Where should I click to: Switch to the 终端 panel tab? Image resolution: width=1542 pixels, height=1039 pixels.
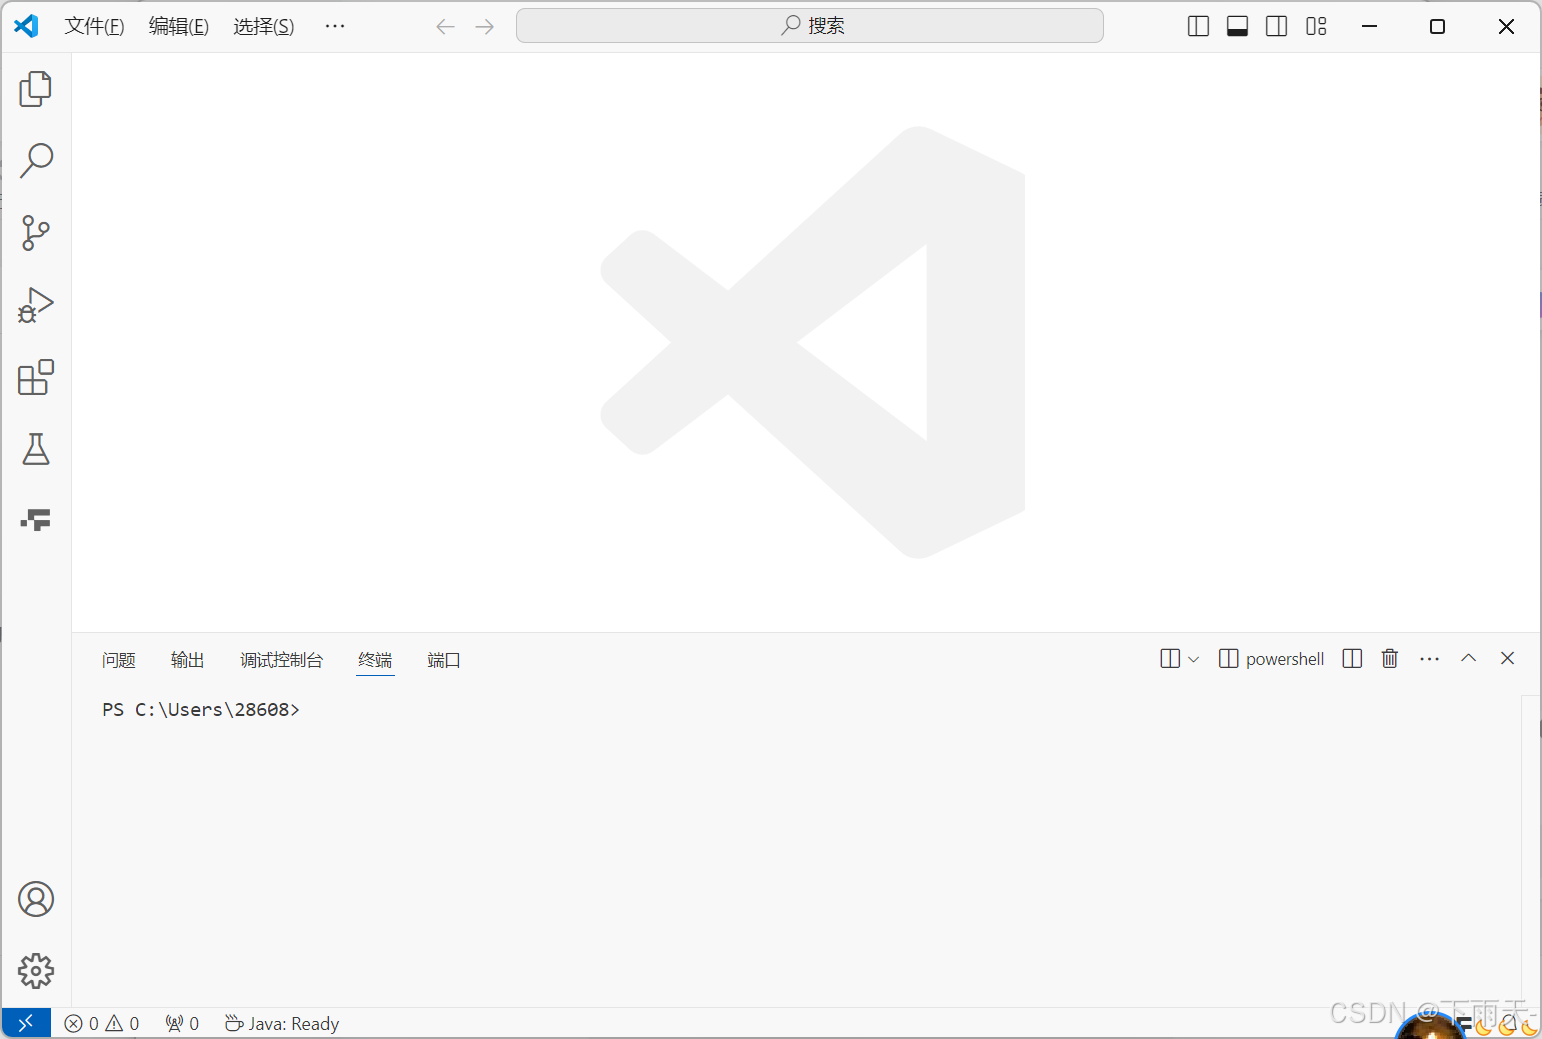tap(375, 660)
